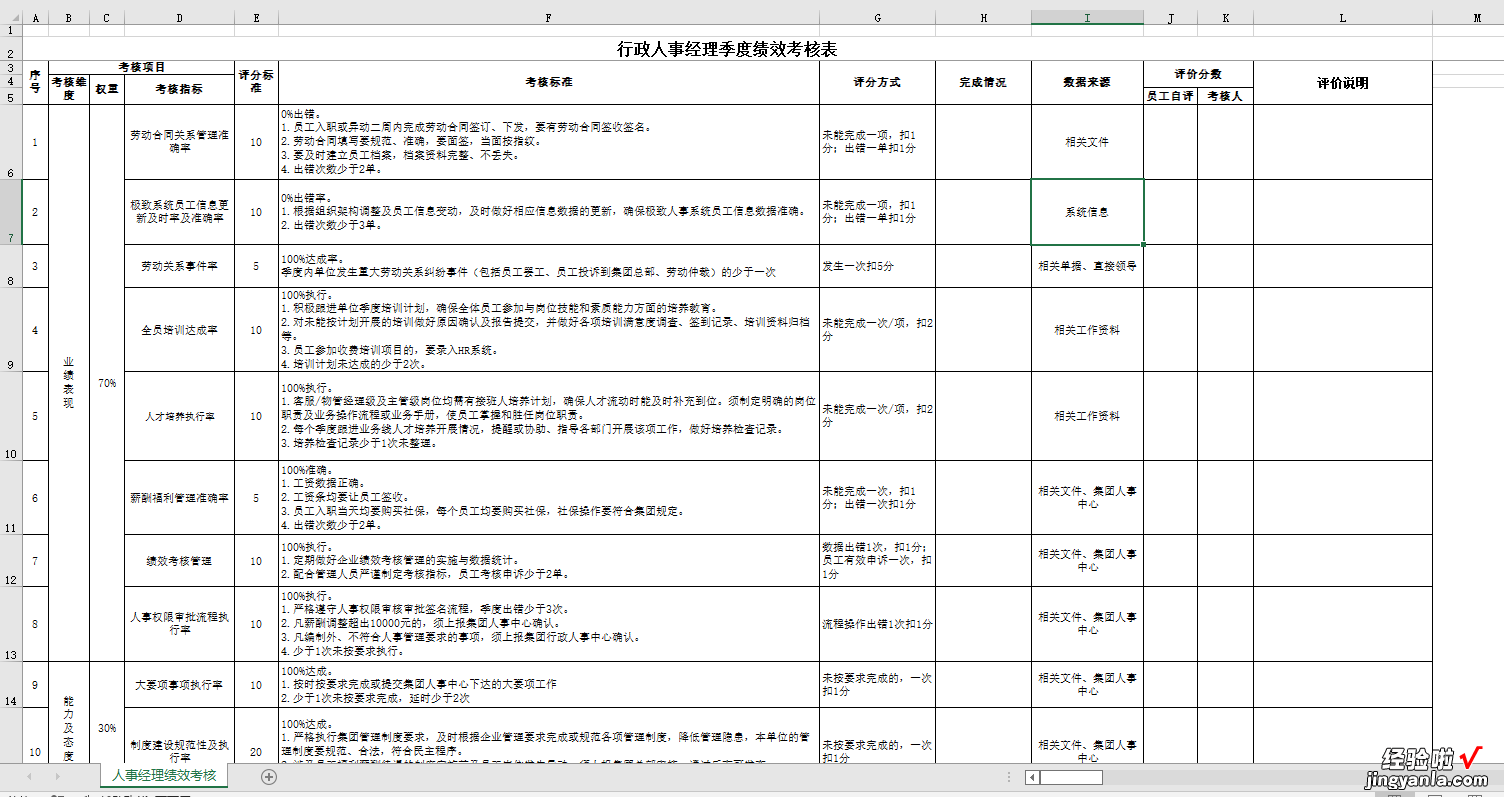This screenshot has height=797, width=1504.
Task: Select the 人才培养执行率 cell
Action: pyautogui.click(x=179, y=416)
